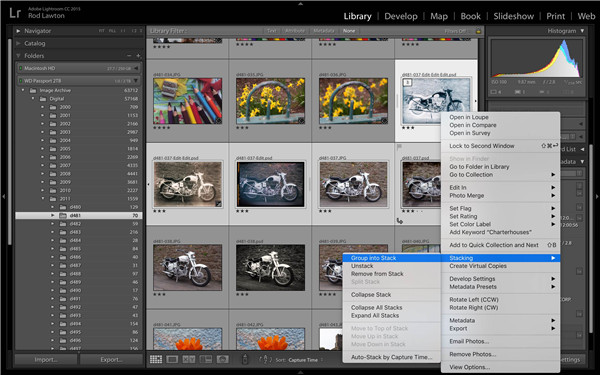The width and height of the screenshot is (600, 375).
Task: Expand the Navigator panel
Action: coord(18,31)
